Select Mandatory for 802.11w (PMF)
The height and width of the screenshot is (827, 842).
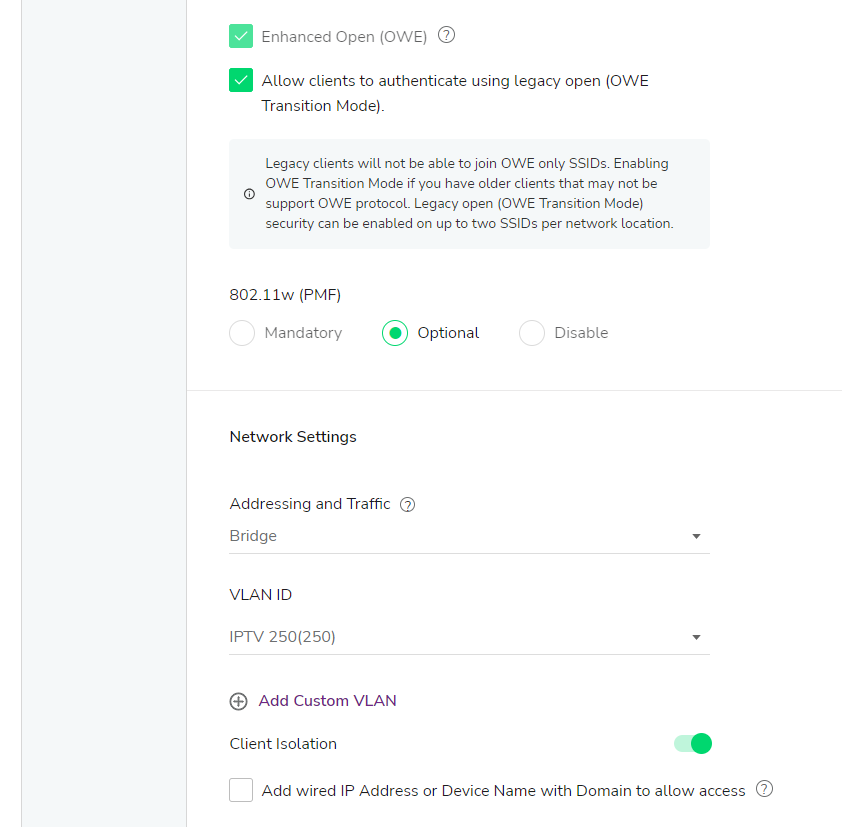point(241,333)
